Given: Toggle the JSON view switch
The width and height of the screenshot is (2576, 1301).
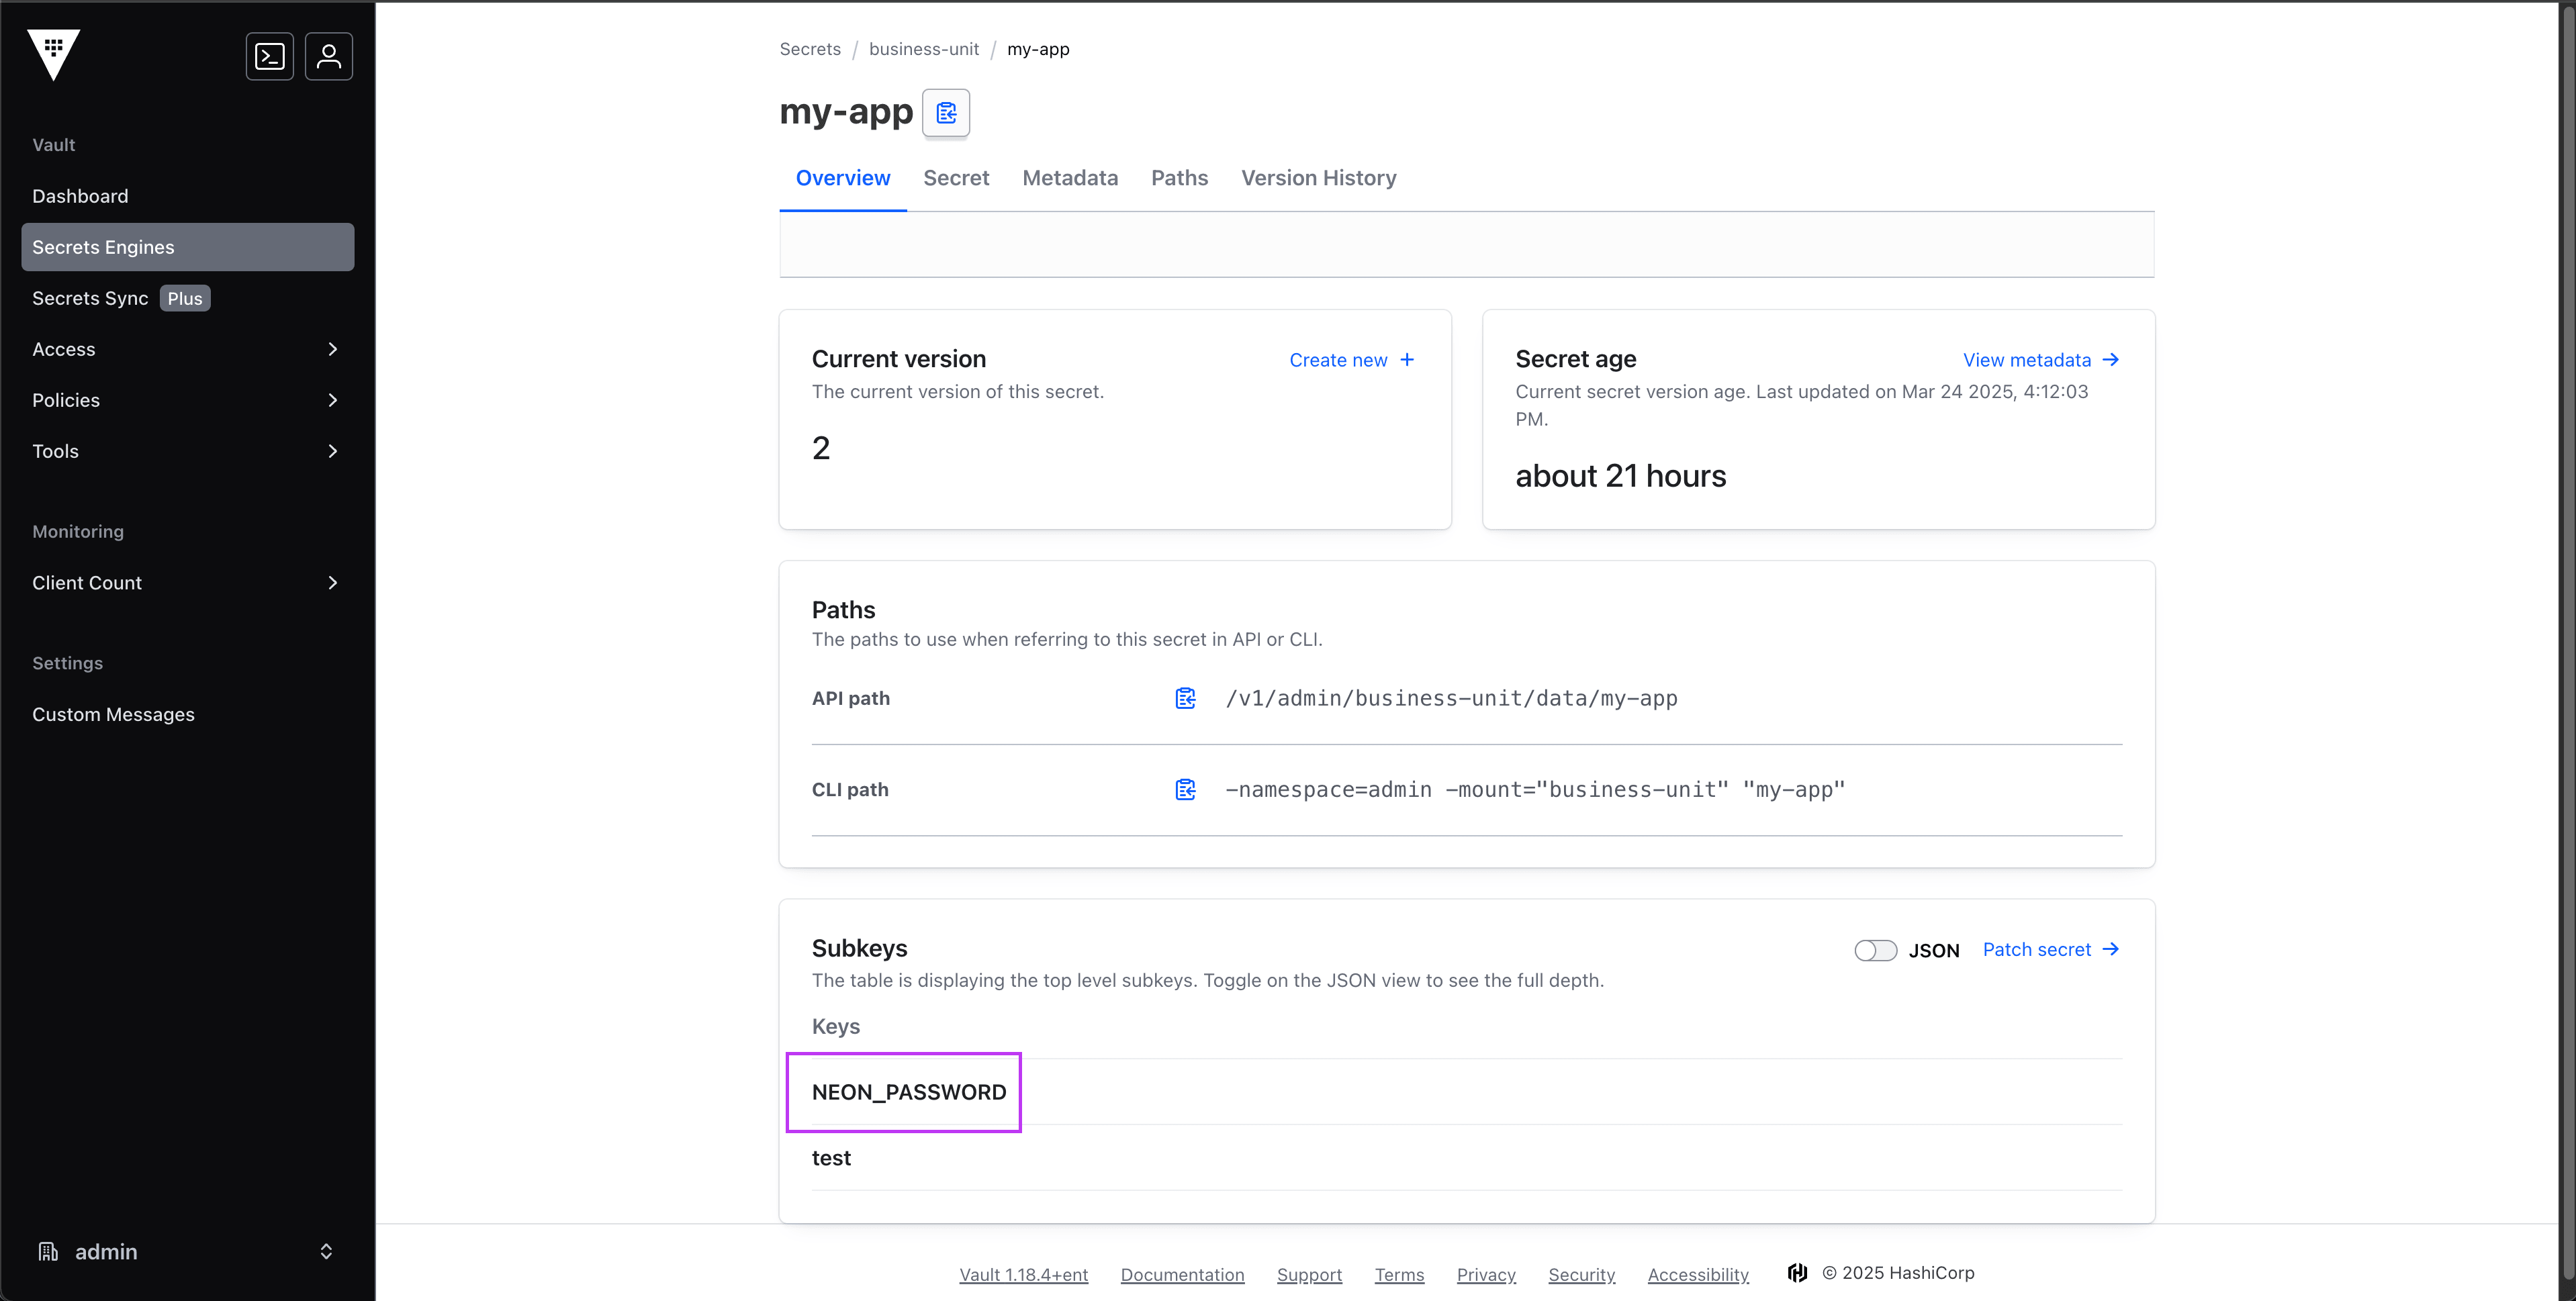Looking at the screenshot, I should click(1875, 950).
